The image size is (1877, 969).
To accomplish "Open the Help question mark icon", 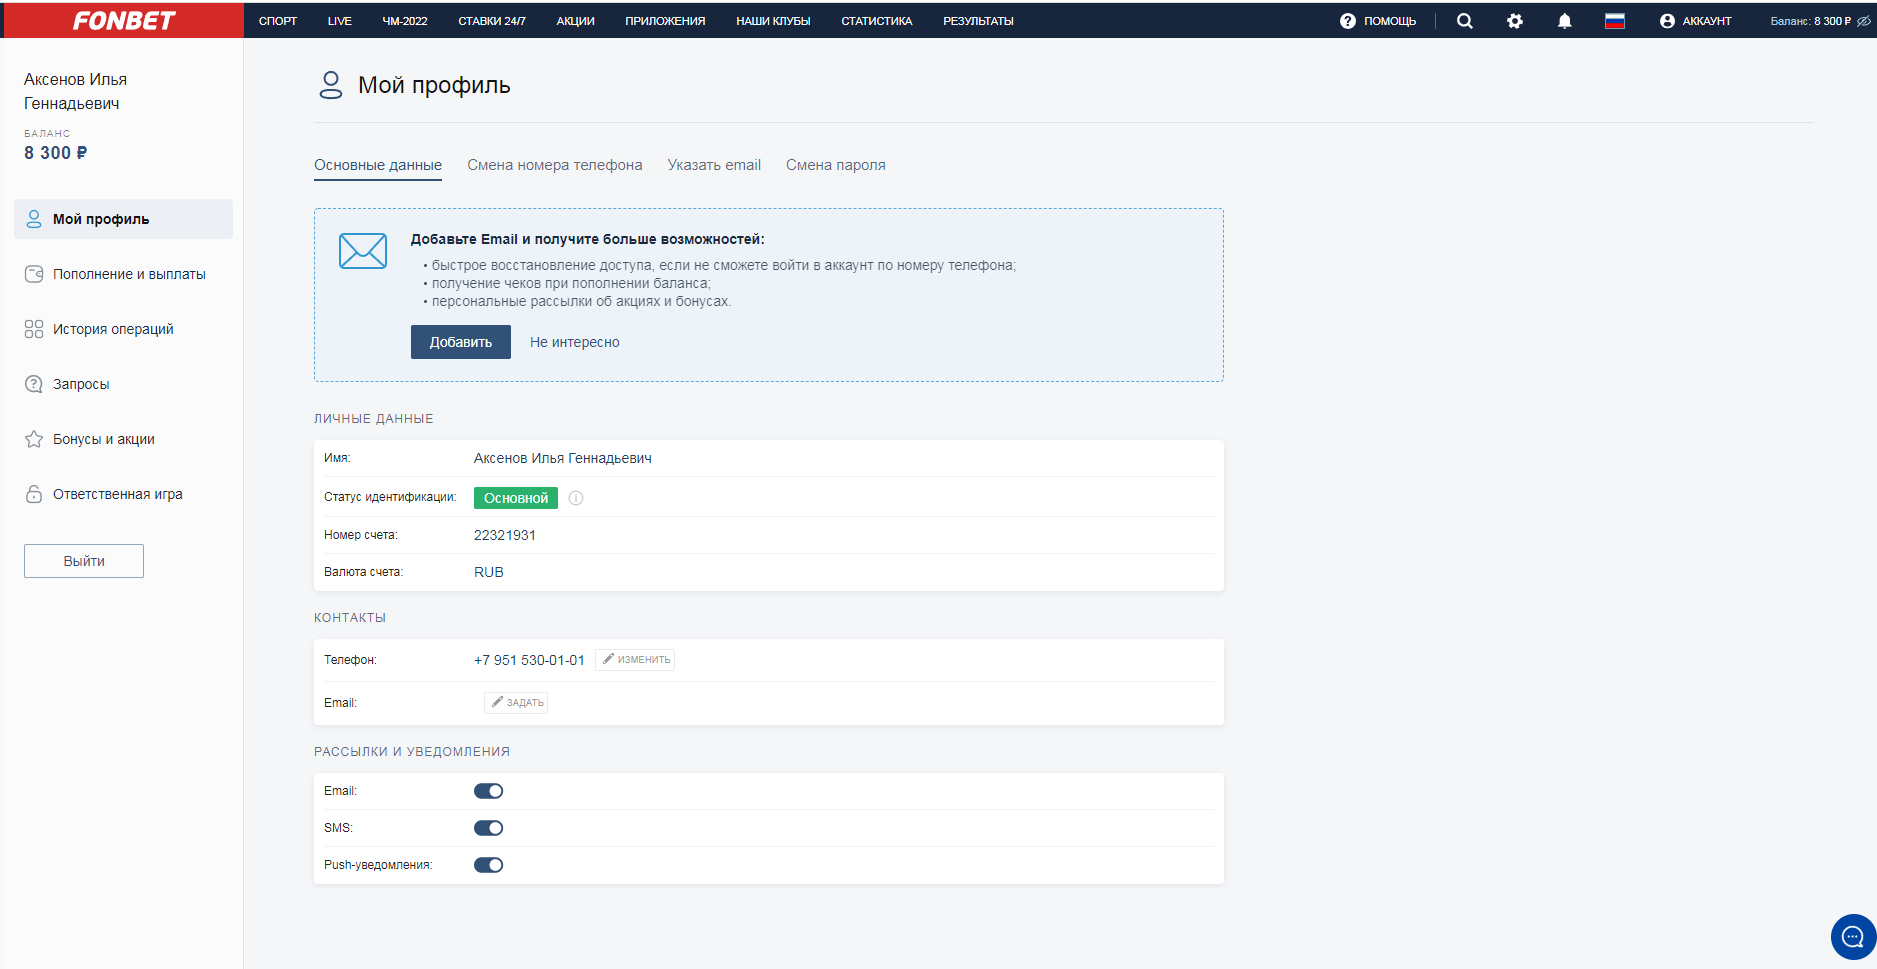I will [1348, 21].
